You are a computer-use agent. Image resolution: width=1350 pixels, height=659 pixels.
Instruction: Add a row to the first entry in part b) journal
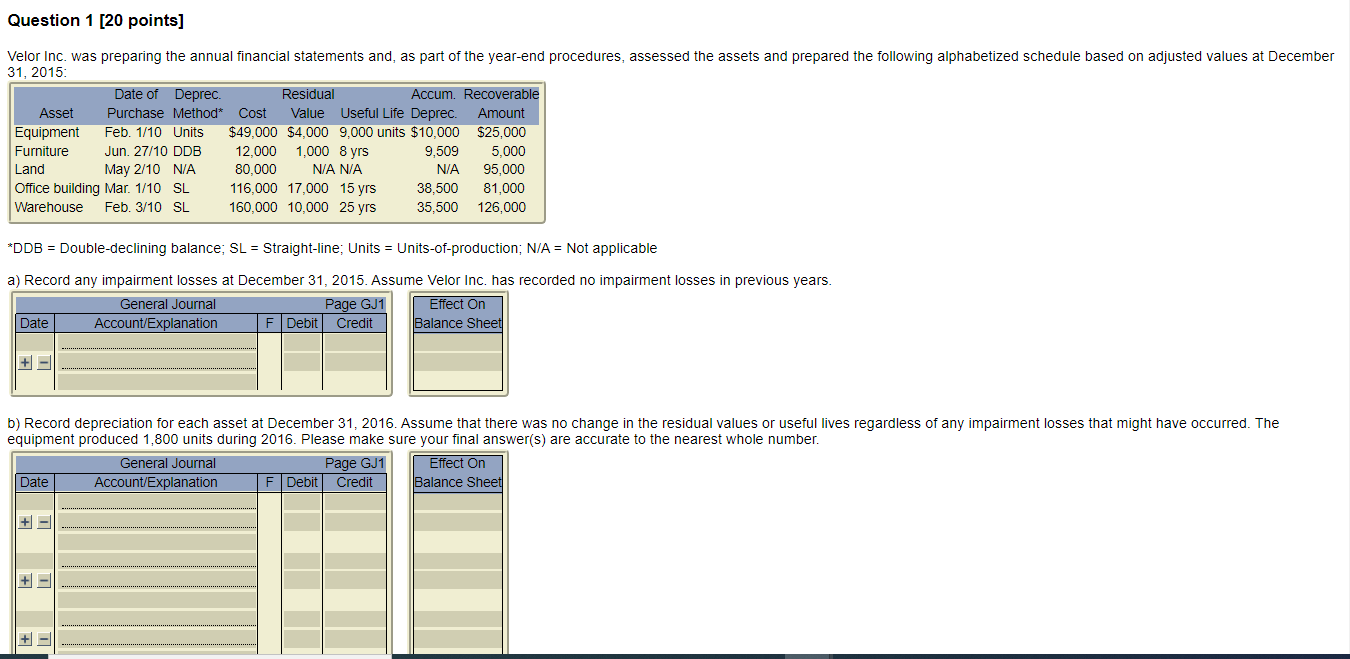tap(24, 521)
